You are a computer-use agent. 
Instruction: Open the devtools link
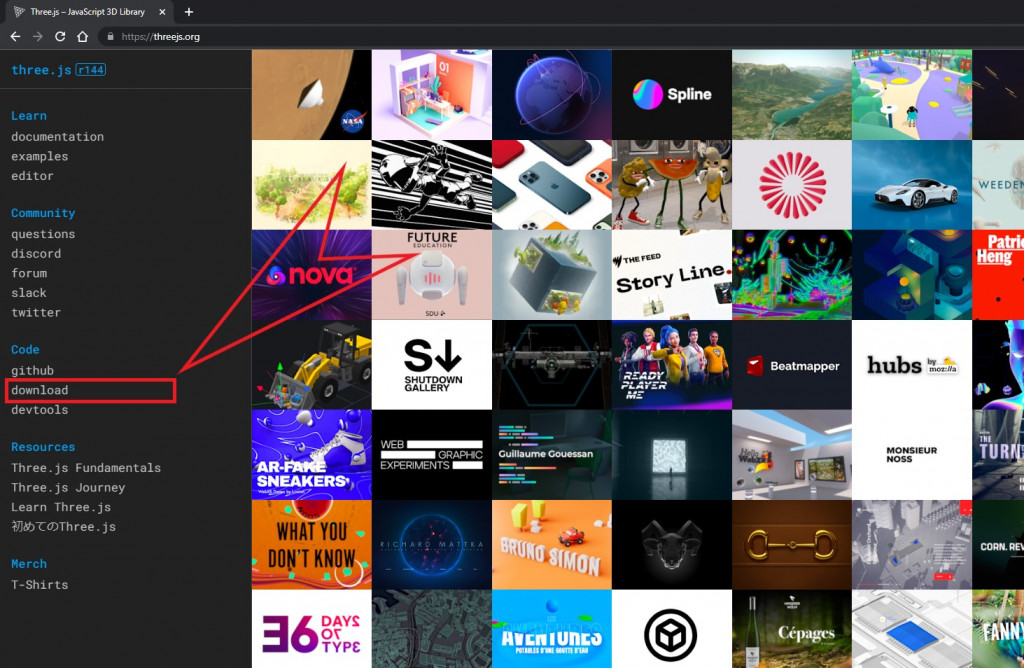(40, 409)
